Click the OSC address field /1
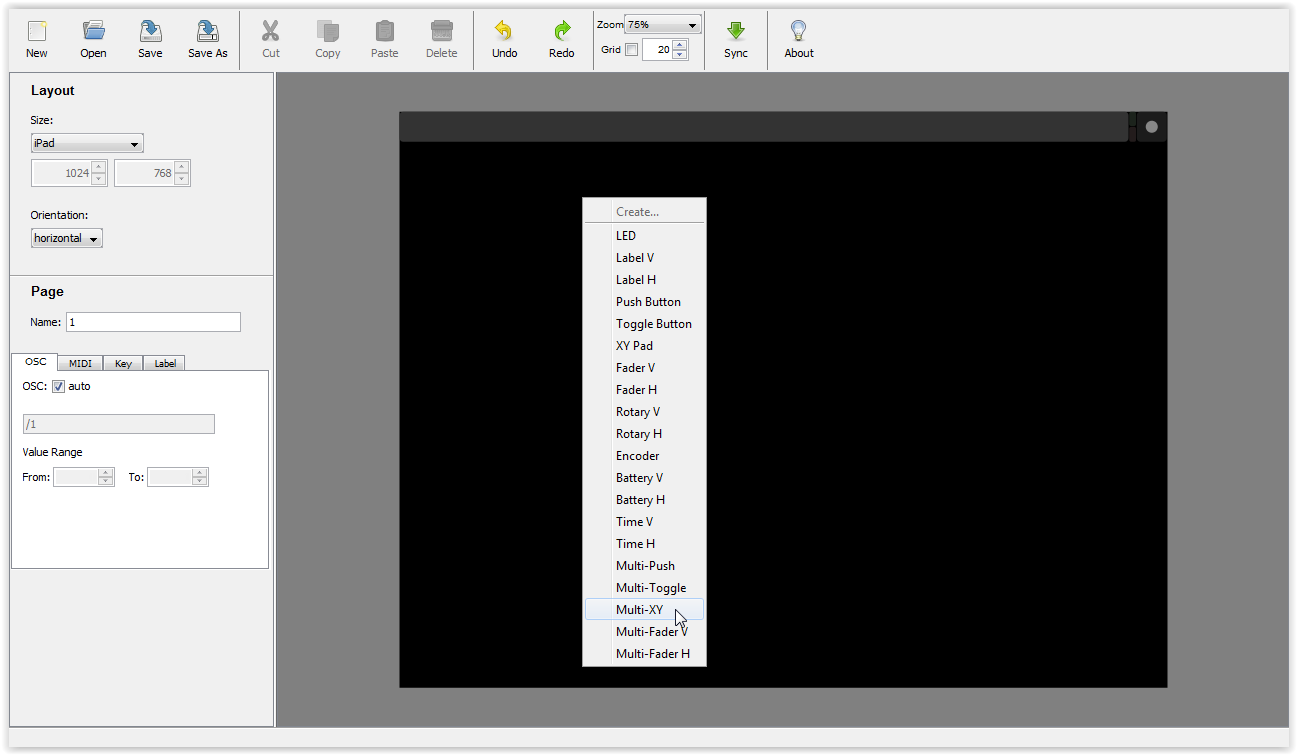This screenshot has width=1297, height=755. click(118, 424)
